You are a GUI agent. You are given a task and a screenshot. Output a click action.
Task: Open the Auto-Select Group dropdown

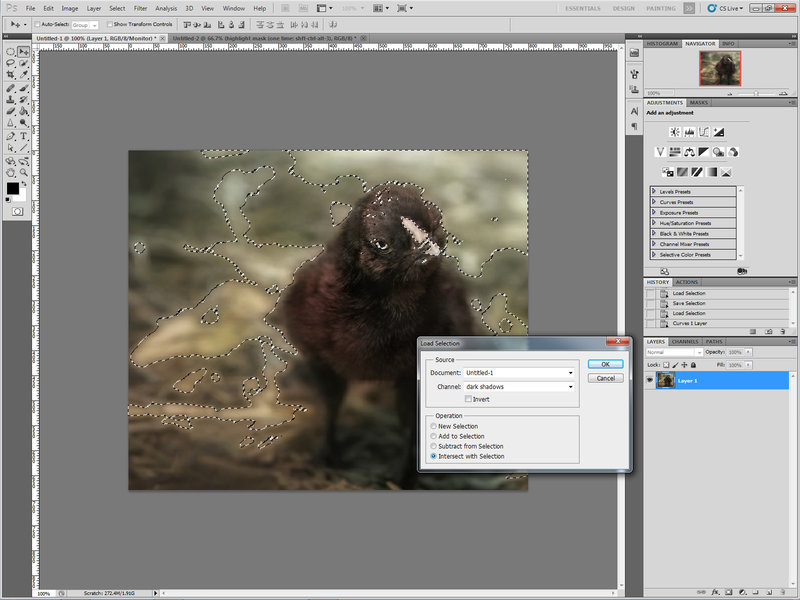point(85,25)
